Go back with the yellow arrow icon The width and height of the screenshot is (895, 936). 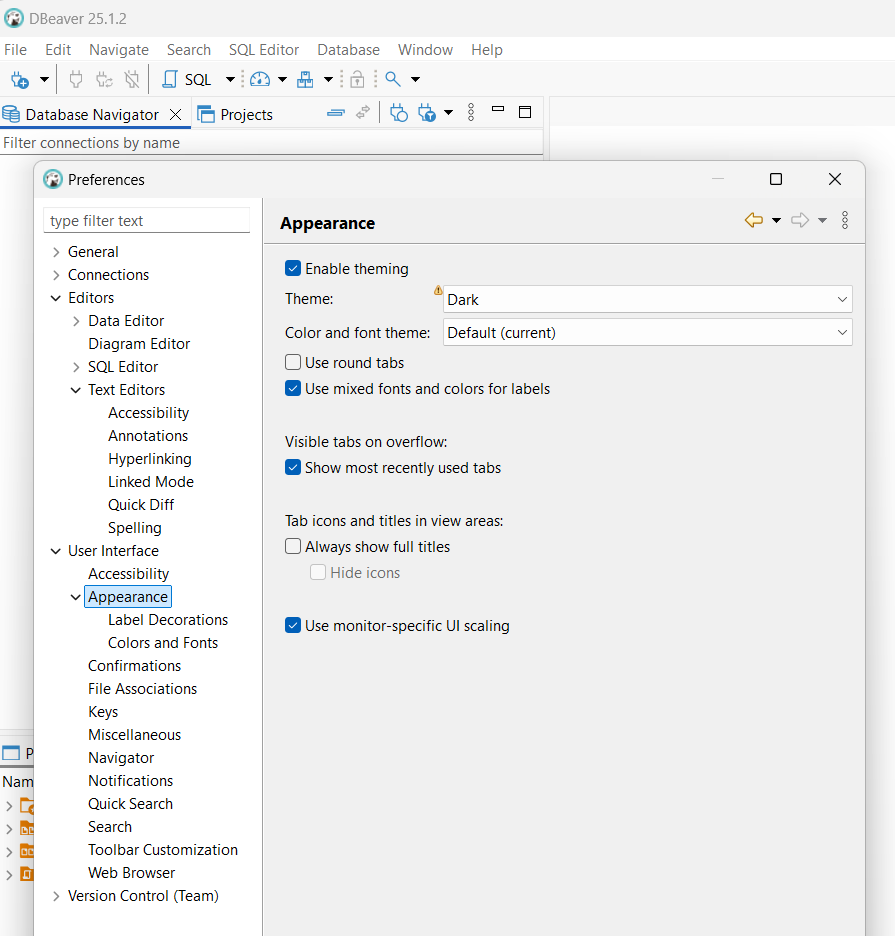(754, 220)
